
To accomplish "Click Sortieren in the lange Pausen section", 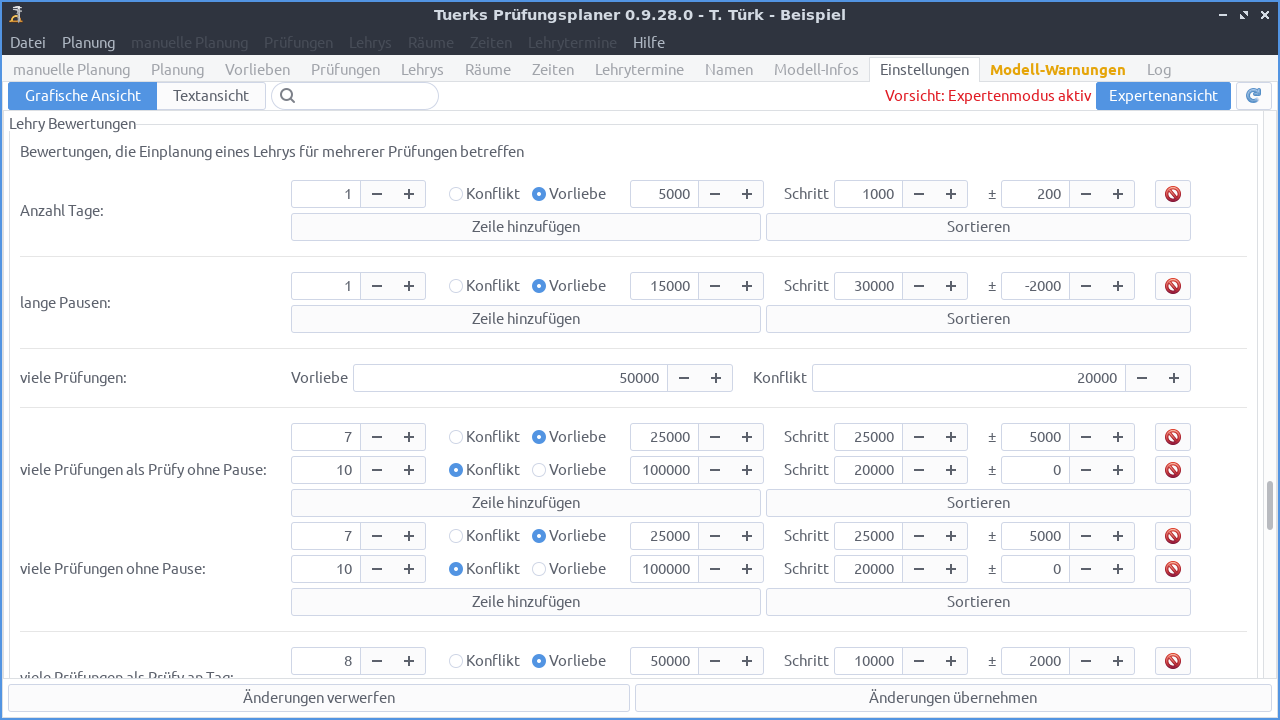I will 977,318.
